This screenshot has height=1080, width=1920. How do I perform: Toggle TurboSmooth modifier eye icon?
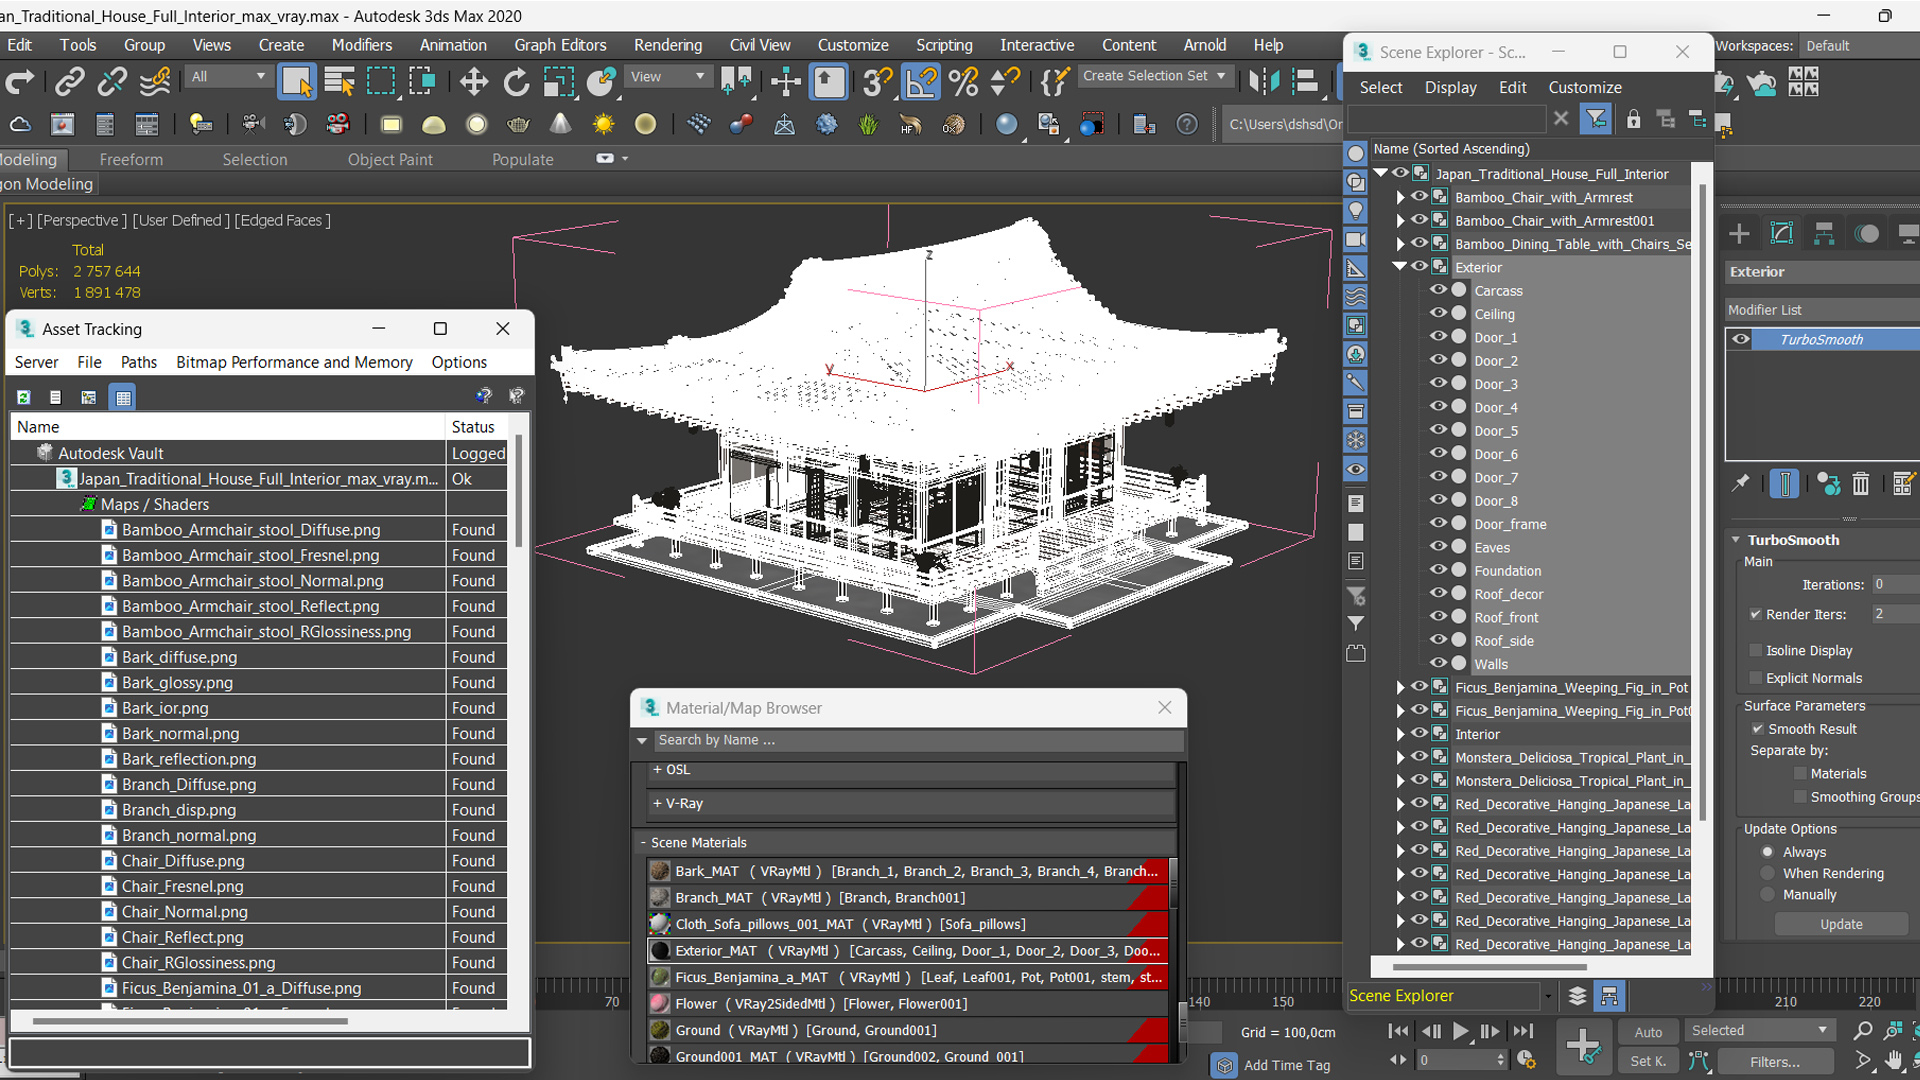1741,339
